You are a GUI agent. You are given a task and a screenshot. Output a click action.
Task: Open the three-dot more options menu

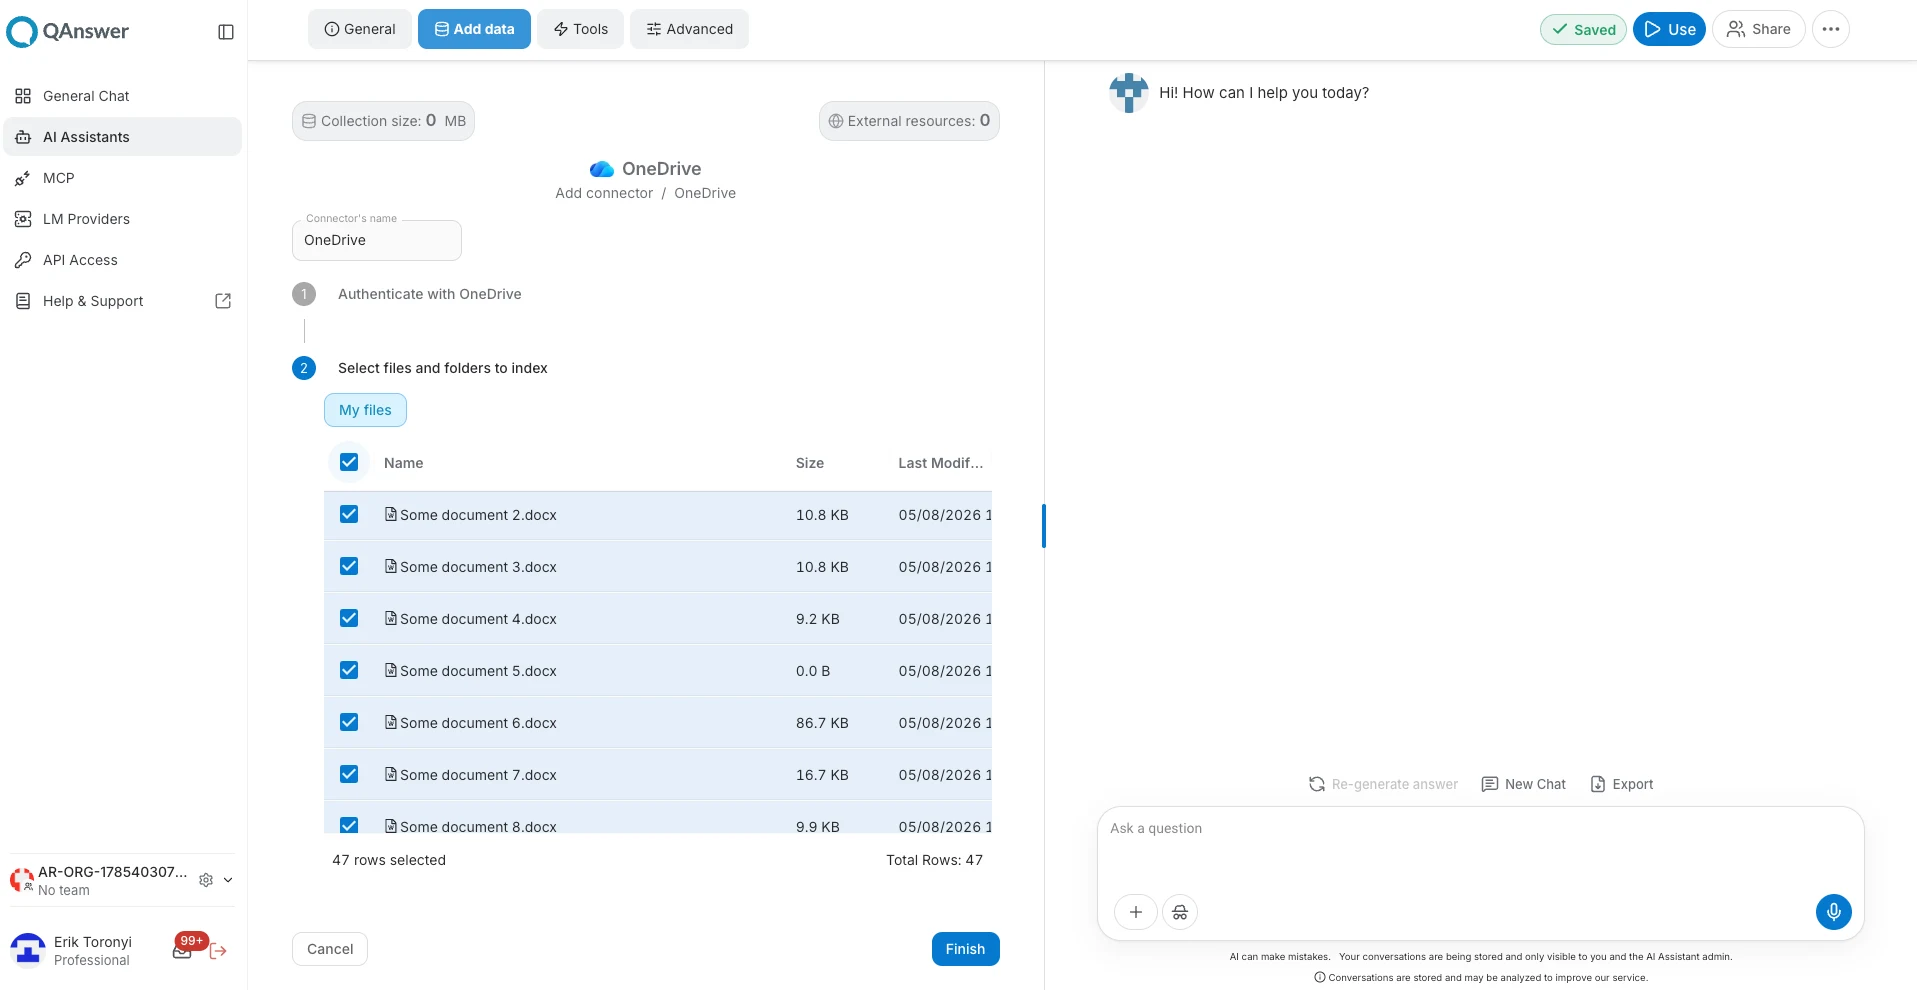(1830, 29)
